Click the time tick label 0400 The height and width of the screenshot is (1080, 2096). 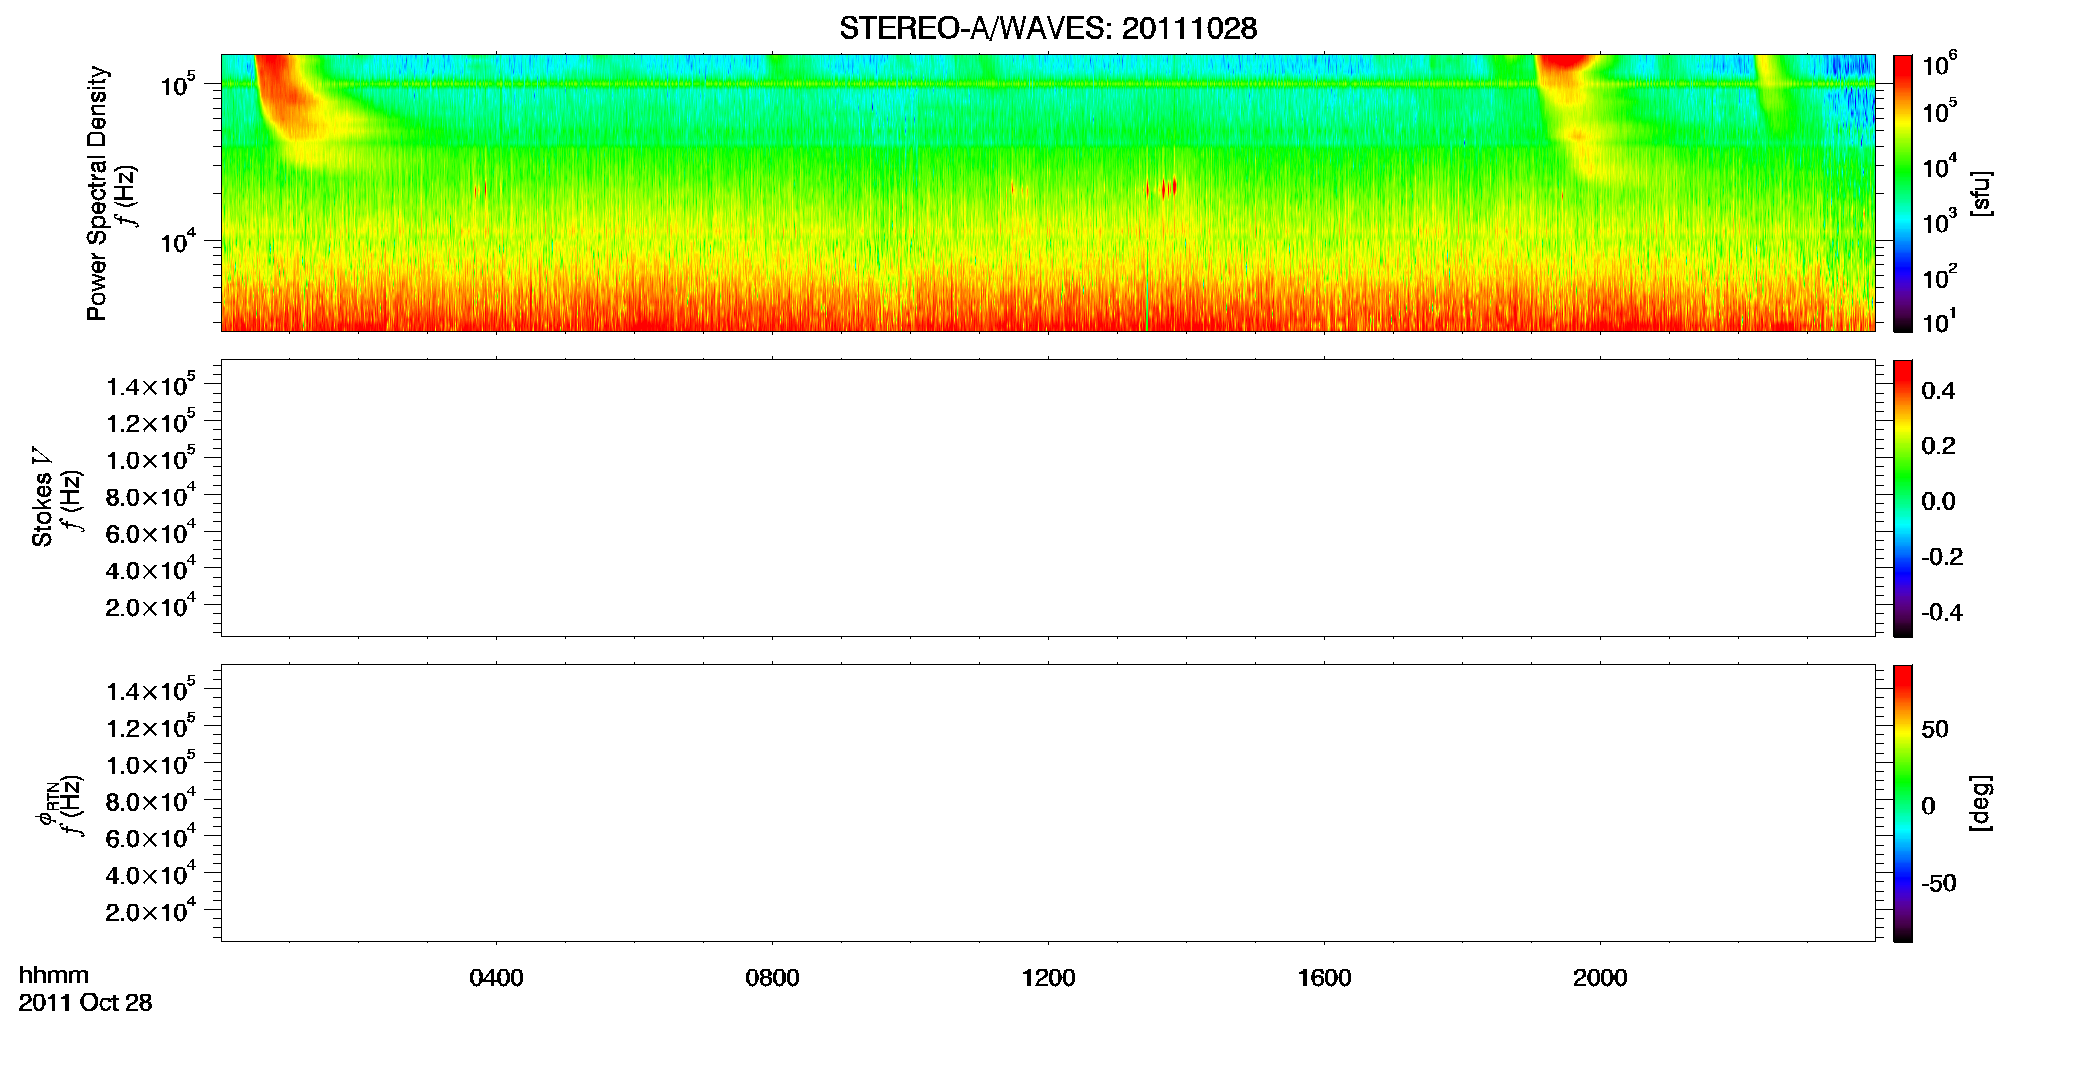click(496, 978)
